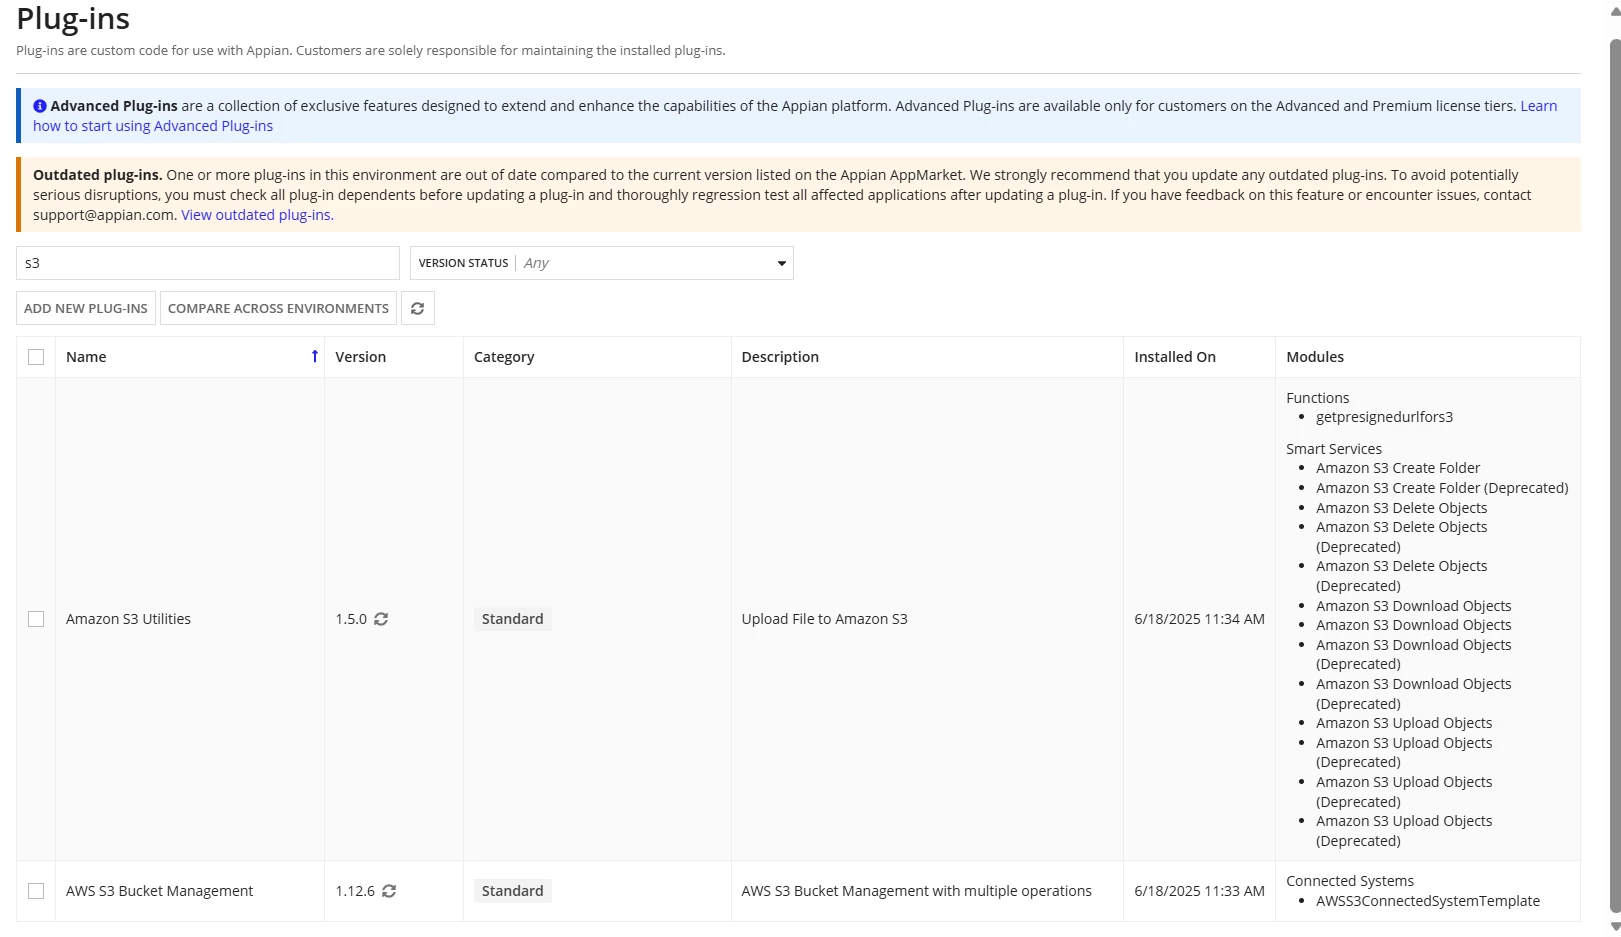The width and height of the screenshot is (1621, 937).
Task: Click the Add New Plug-ins button
Action: 86,308
